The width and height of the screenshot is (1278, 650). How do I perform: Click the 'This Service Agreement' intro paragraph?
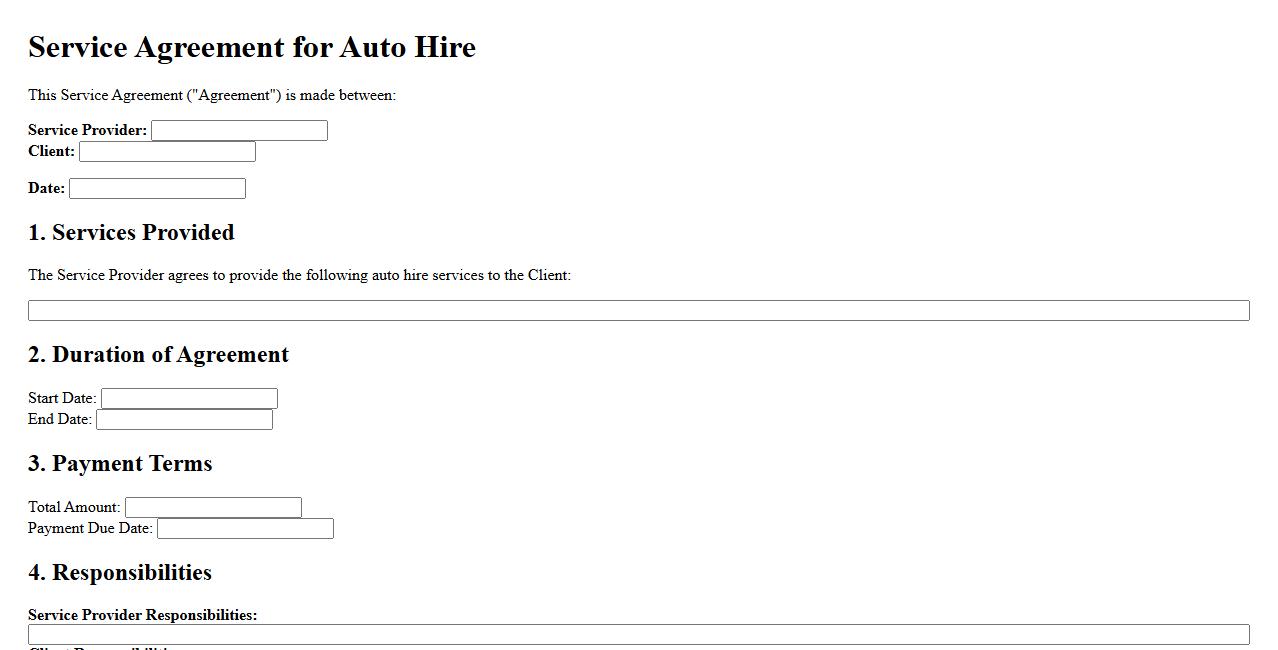(x=212, y=95)
